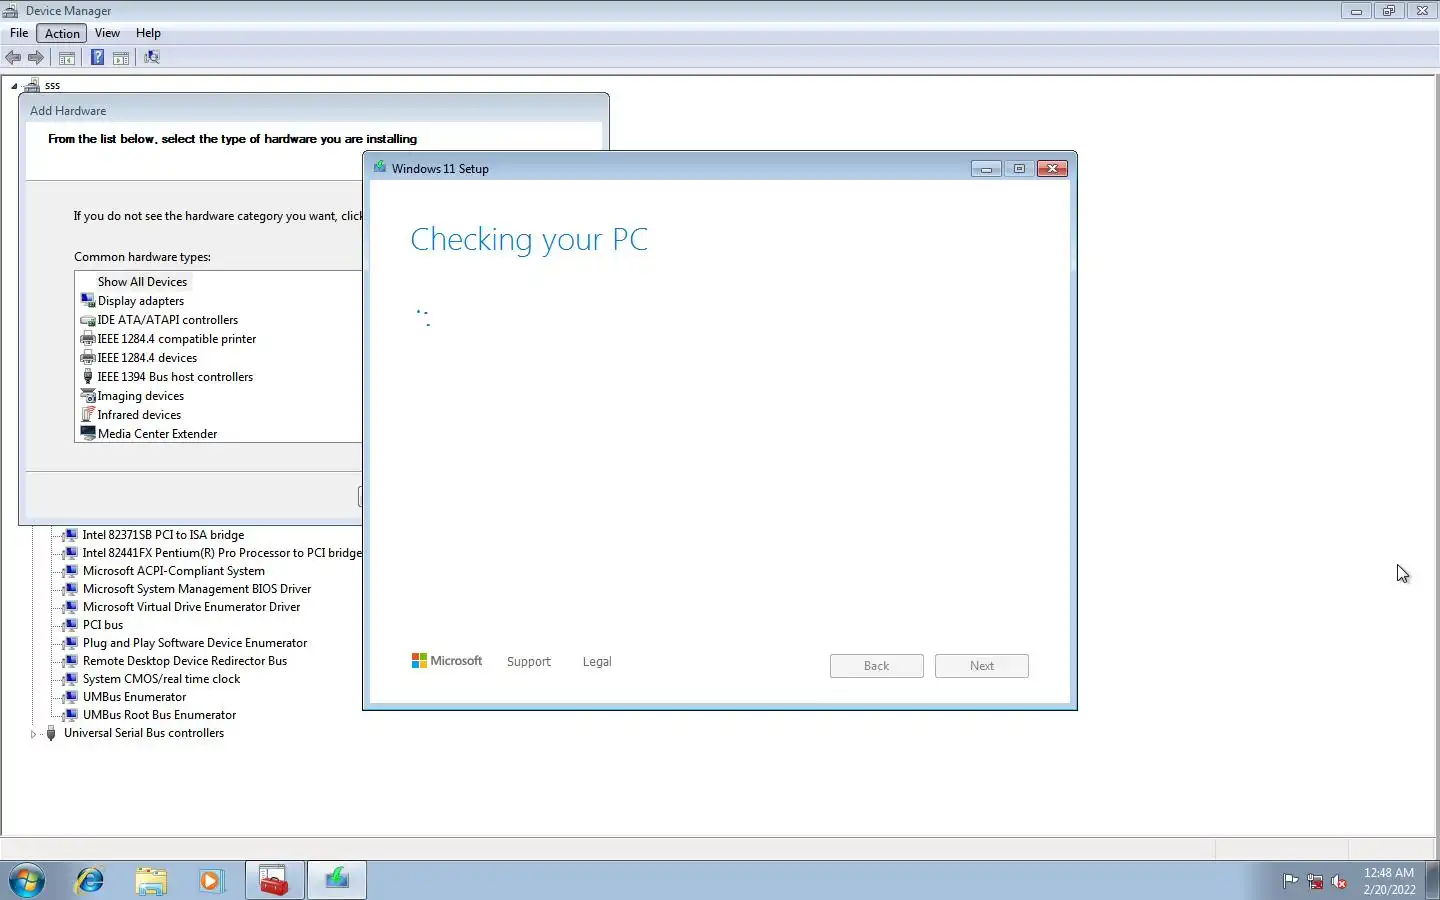Viewport: 1440px width, 900px height.
Task: Restore down the Device Manager window
Action: 1389,11
